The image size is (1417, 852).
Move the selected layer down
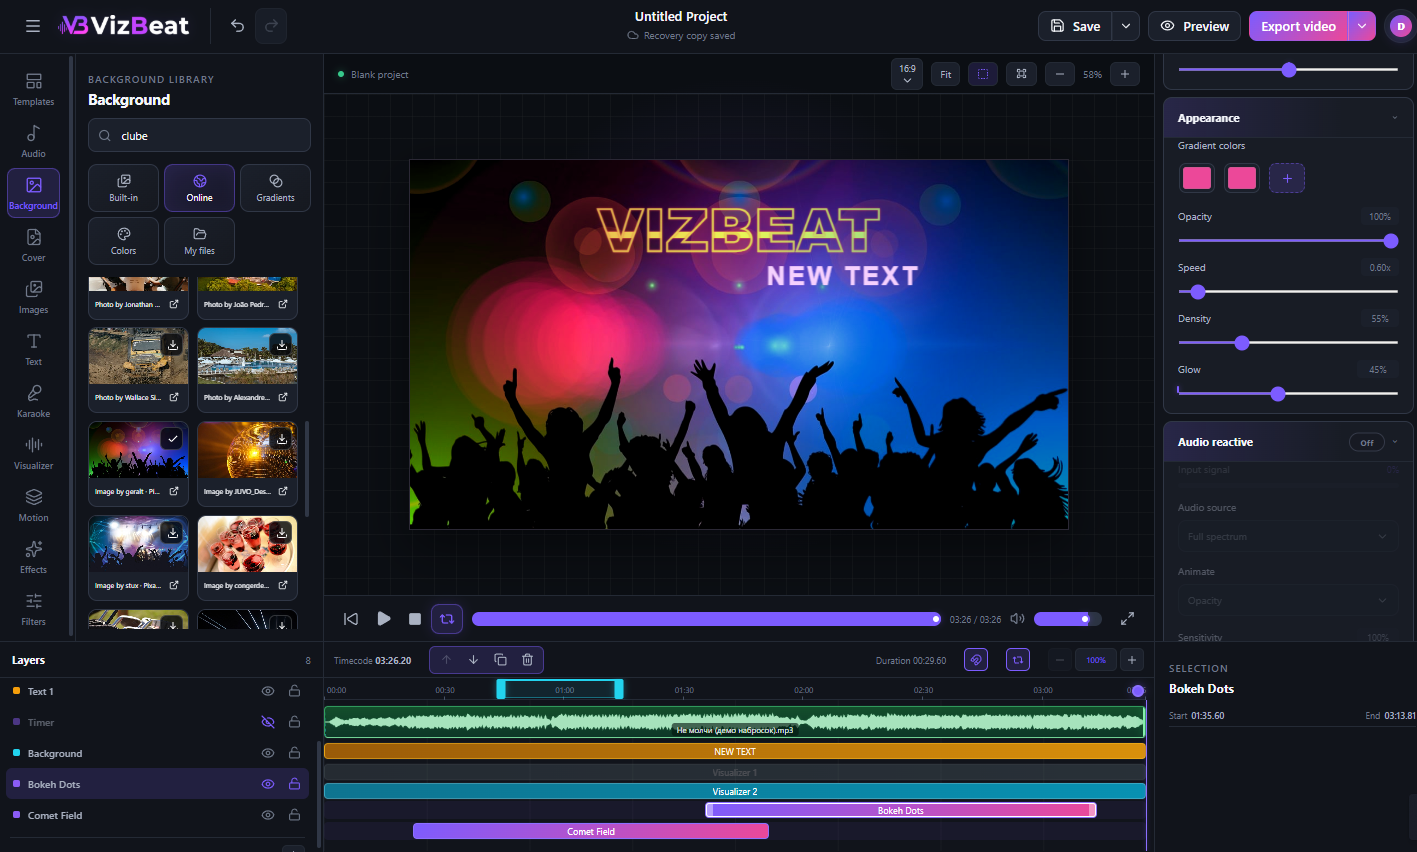(473, 660)
